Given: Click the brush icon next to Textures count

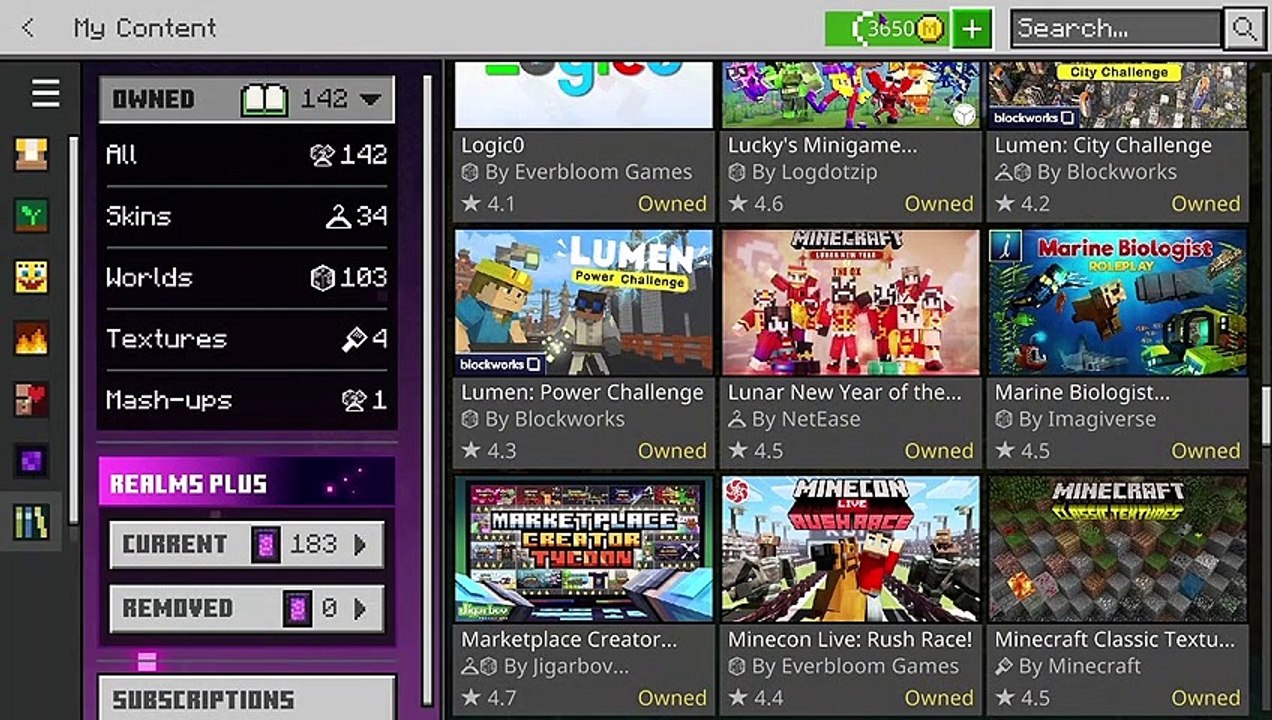Looking at the screenshot, I should tap(354, 340).
